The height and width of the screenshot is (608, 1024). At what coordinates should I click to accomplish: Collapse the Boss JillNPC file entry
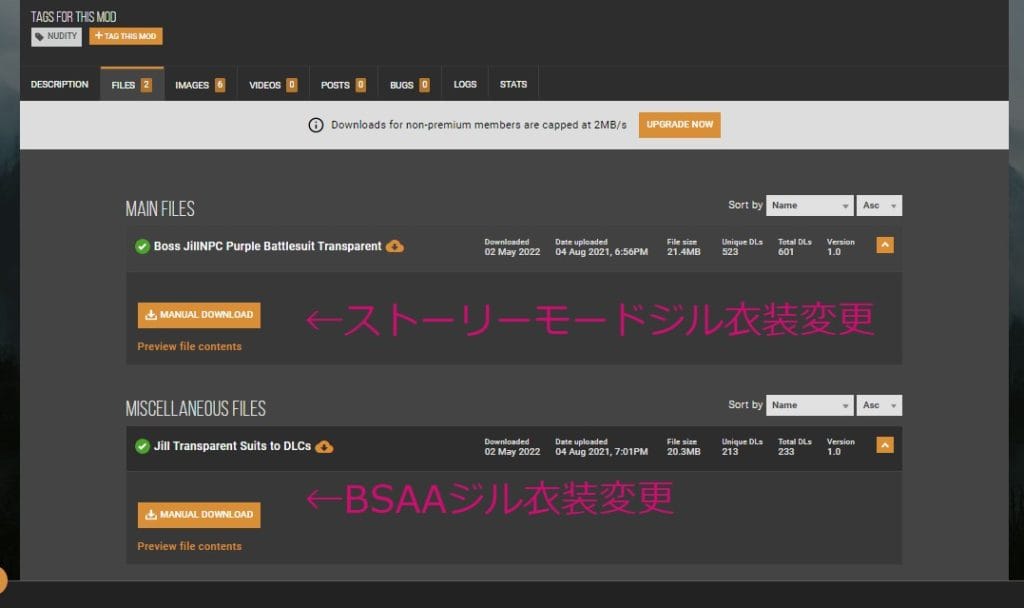pyautogui.click(x=884, y=245)
